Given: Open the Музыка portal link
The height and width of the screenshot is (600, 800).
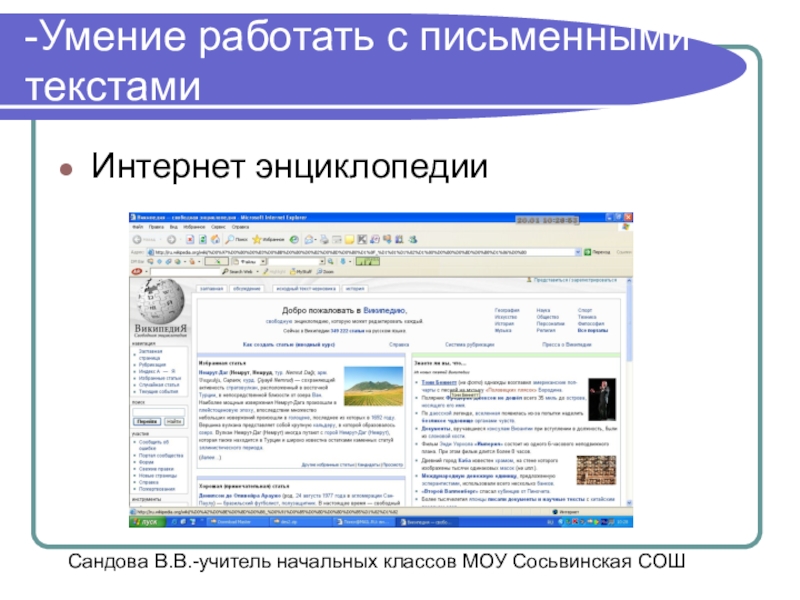Looking at the screenshot, I should pyautogui.click(x=503, y=331).
